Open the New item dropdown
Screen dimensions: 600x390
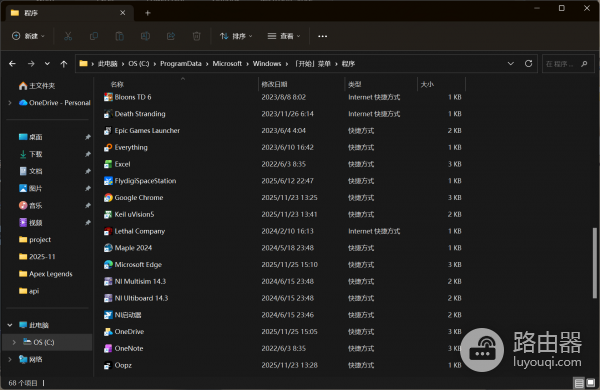pyautogui.click(x=28, y=36)
